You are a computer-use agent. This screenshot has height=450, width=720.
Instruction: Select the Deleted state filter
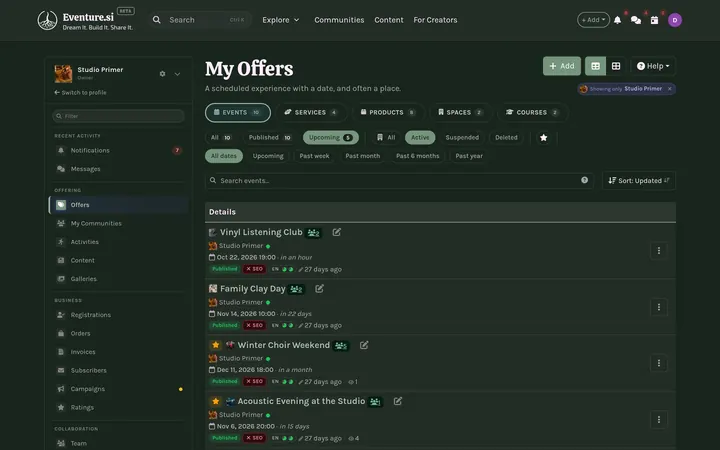506,138
